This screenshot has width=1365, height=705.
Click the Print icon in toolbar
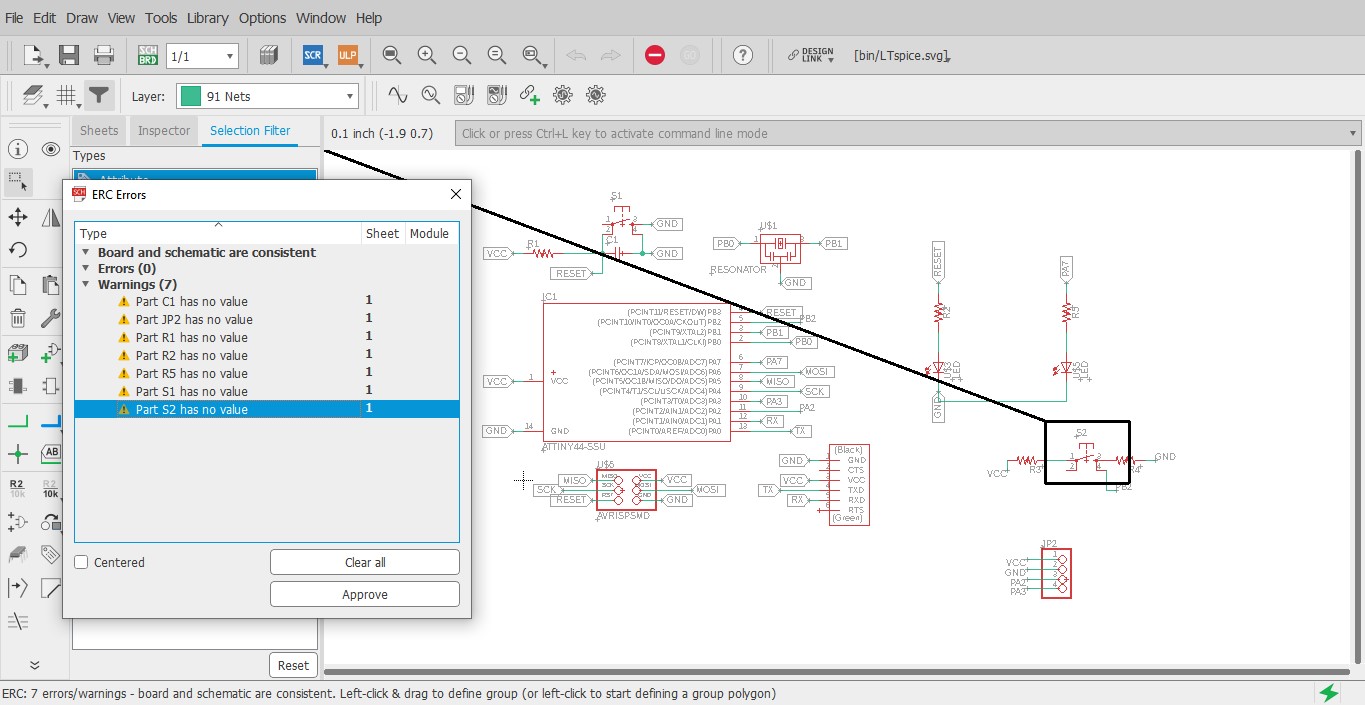click(x=103, y=56)
